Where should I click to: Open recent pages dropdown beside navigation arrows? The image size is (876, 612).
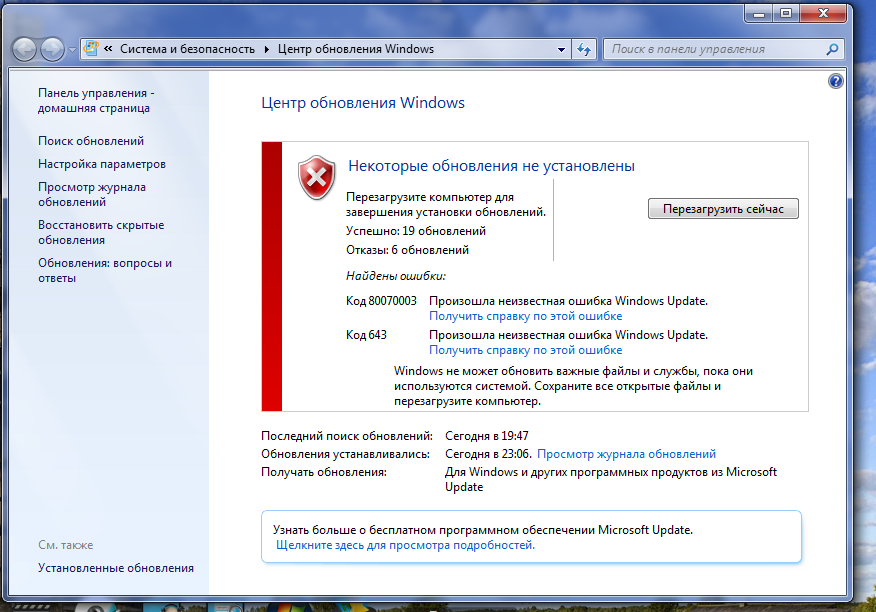coord(72,50)
